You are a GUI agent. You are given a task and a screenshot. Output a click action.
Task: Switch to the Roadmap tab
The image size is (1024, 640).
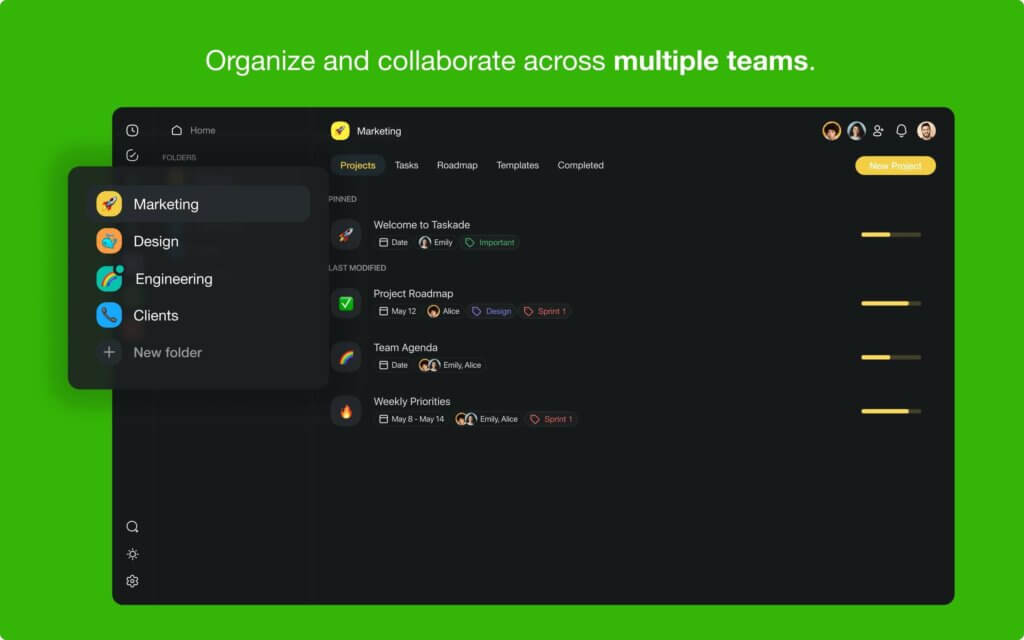457,165
